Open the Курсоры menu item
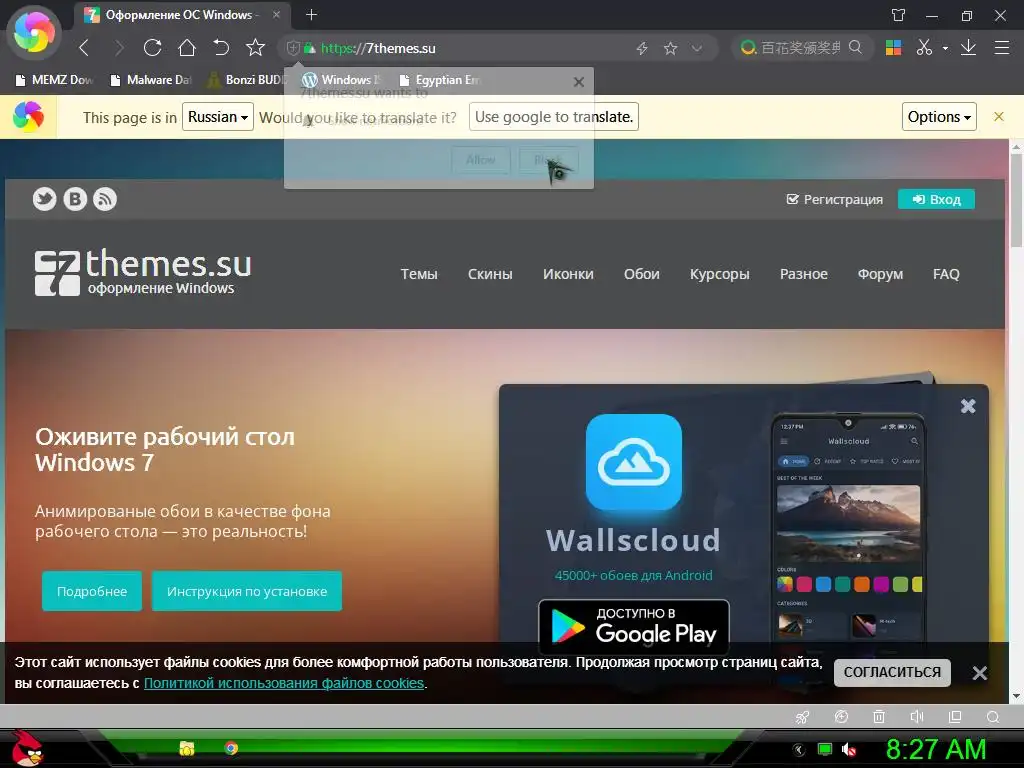The image size is (1024, 768). (x=720, y=274)
